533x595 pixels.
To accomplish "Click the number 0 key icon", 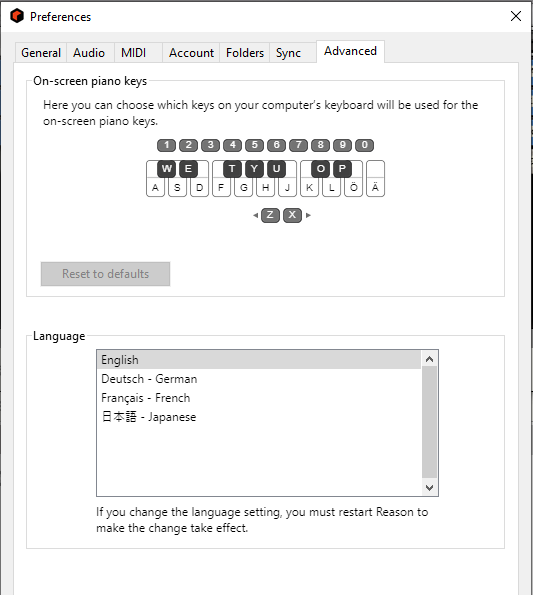I will tap(365, 145).
